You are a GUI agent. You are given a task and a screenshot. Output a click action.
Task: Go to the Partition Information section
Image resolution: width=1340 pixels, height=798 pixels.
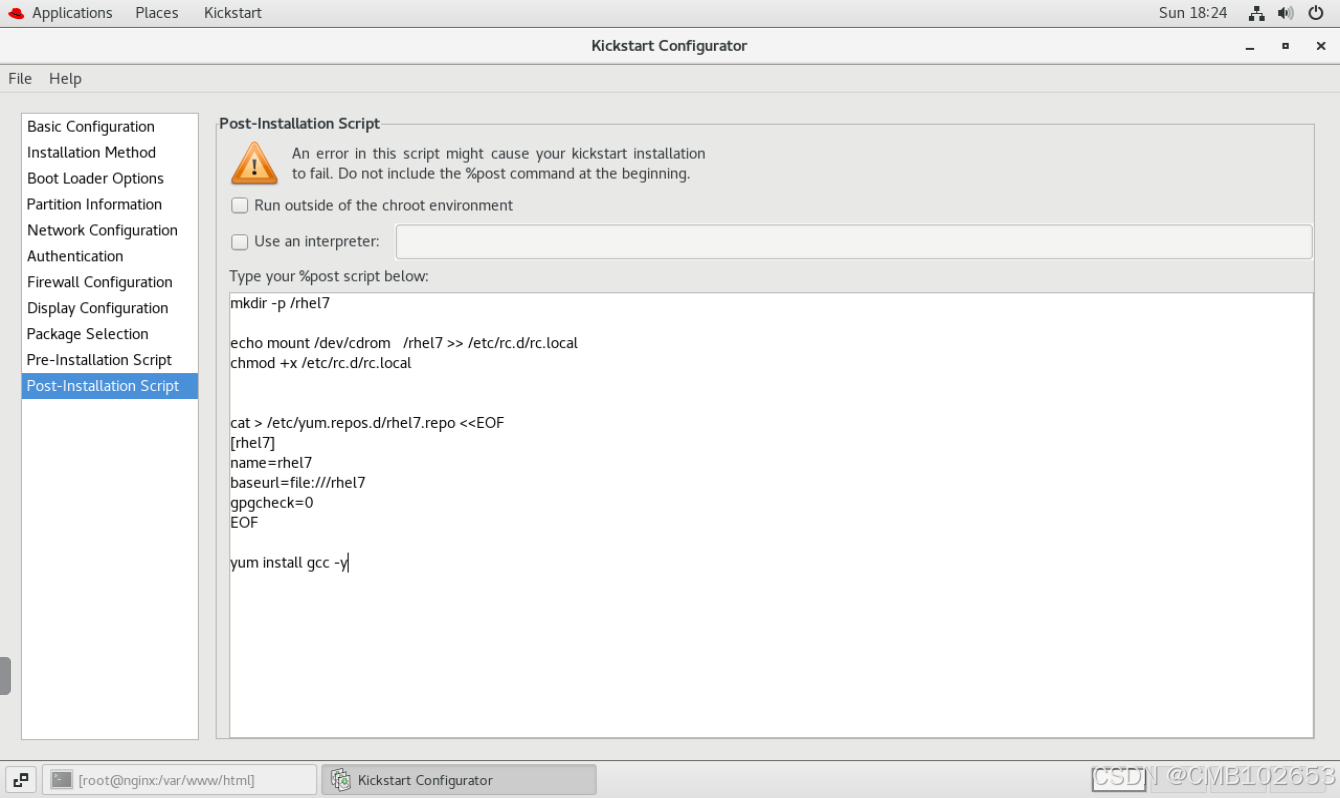click(x=94, y=205)
